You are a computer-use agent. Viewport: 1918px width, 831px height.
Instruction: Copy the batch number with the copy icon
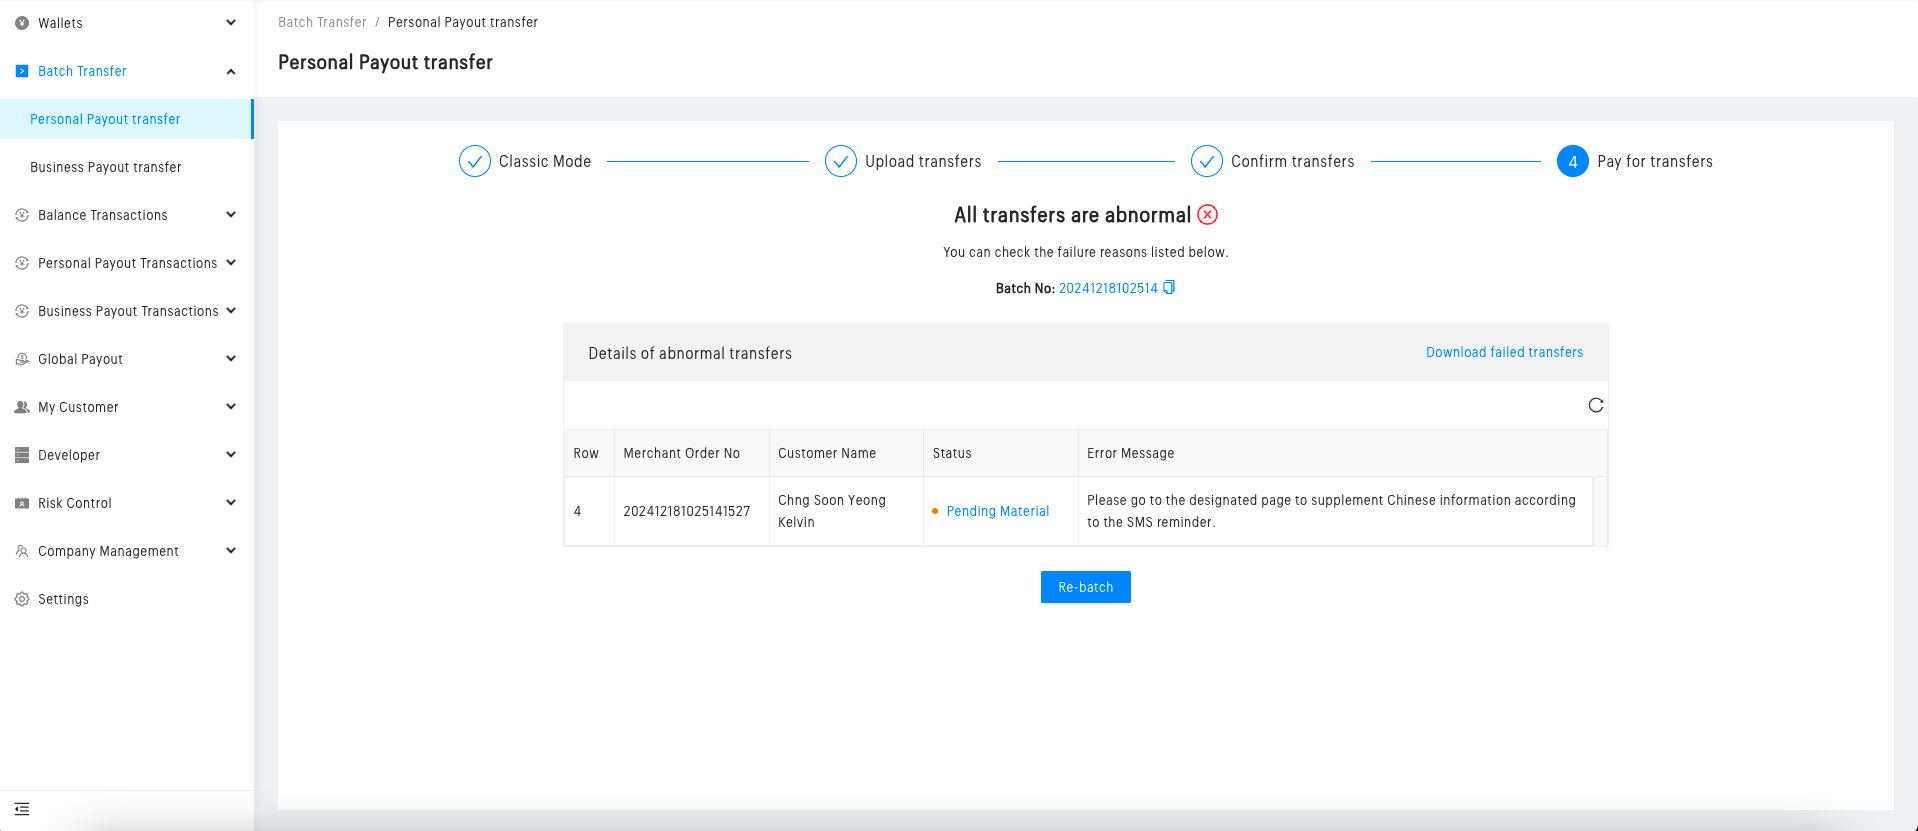[1169, 288]
